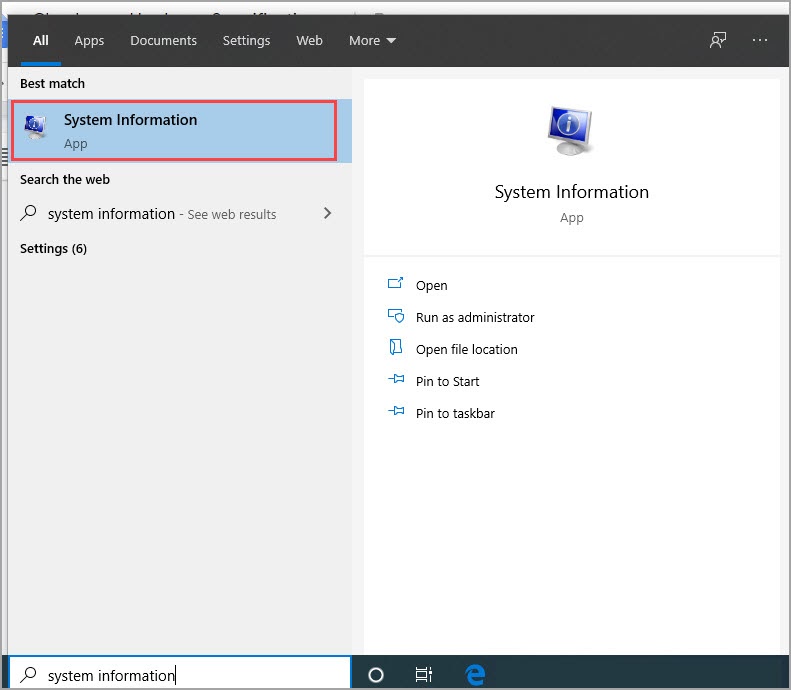Click System Information title in preview pane
The image size is (791, 690).
click(x=572, y=192)
